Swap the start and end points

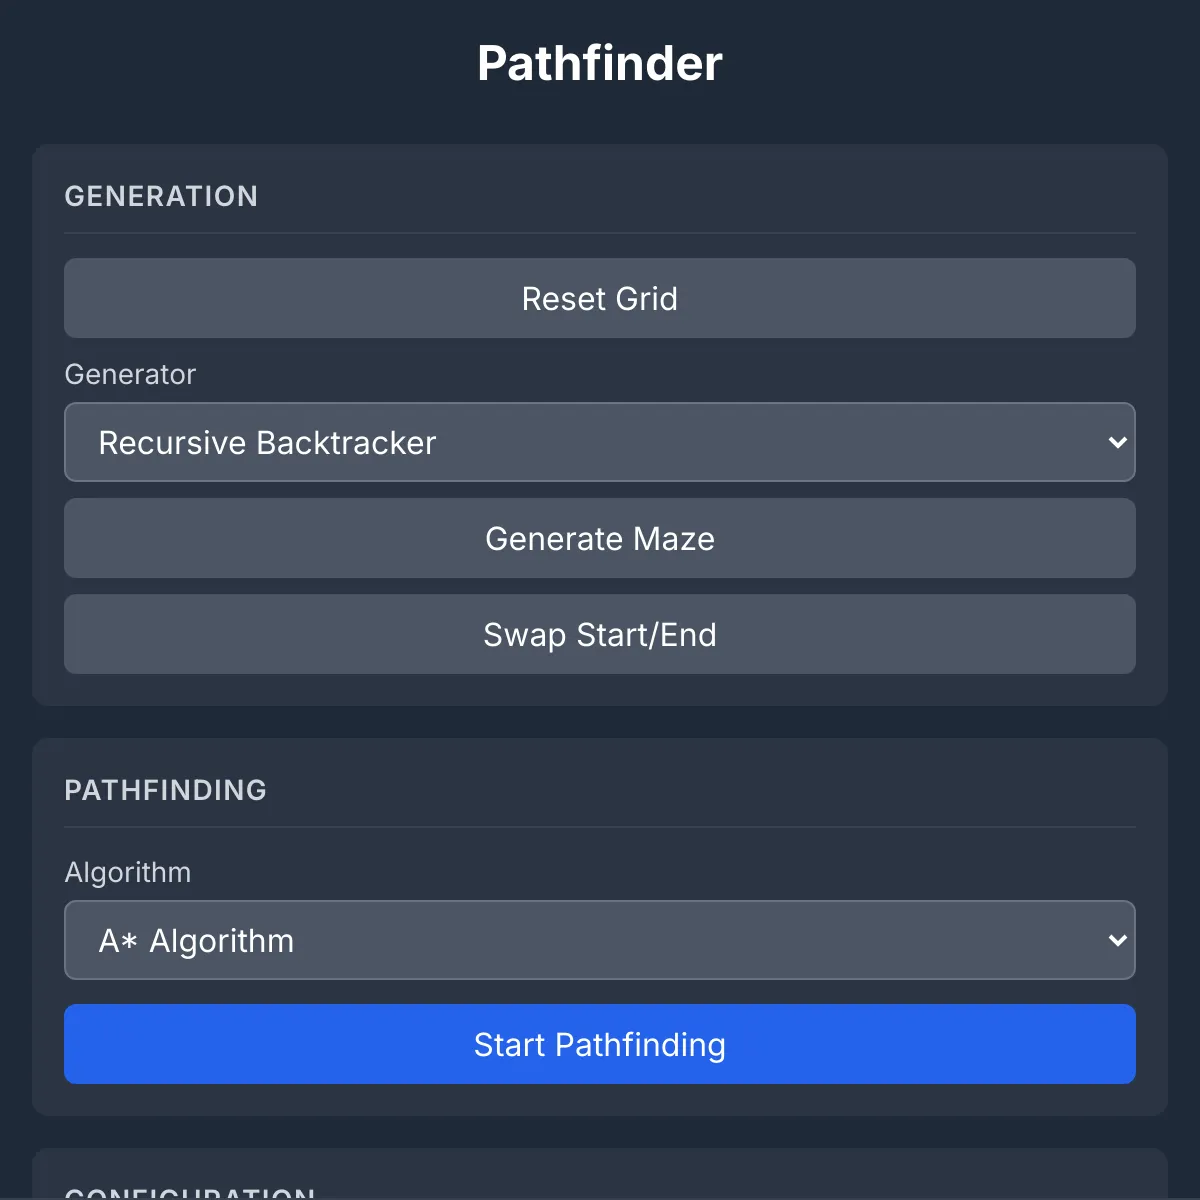[x=599, y=634]
